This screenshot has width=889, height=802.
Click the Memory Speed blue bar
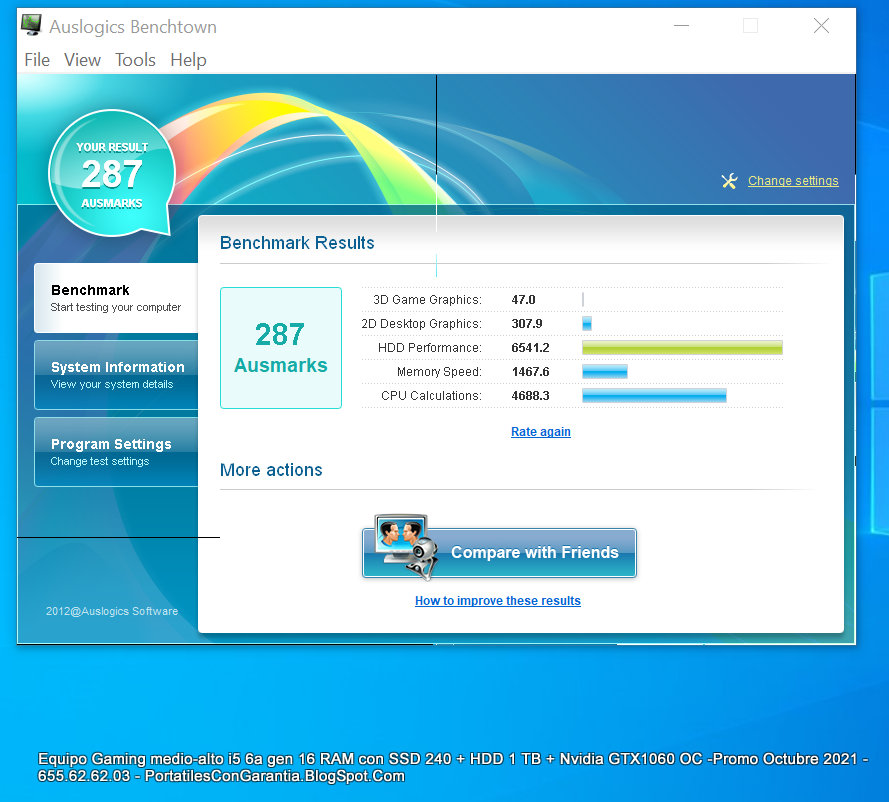(604, 372)
